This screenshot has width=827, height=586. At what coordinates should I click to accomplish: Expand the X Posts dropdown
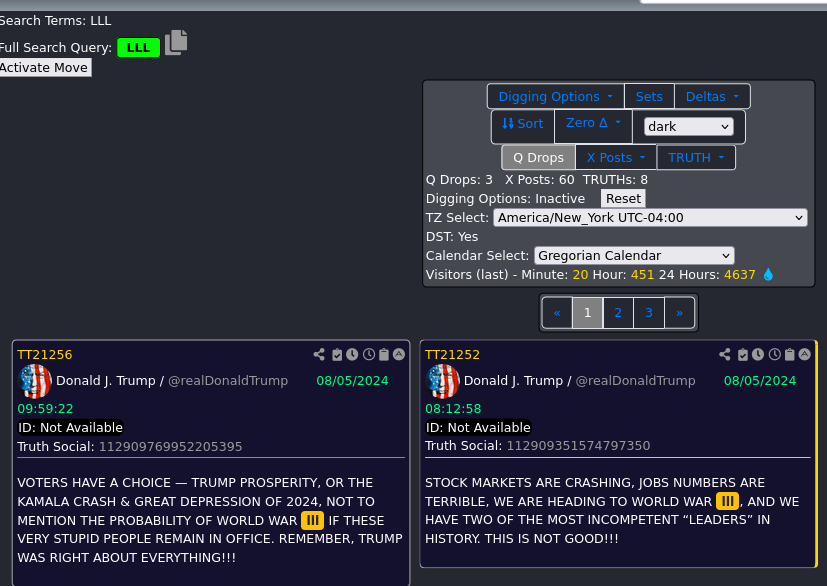click(x=616, y=158)
